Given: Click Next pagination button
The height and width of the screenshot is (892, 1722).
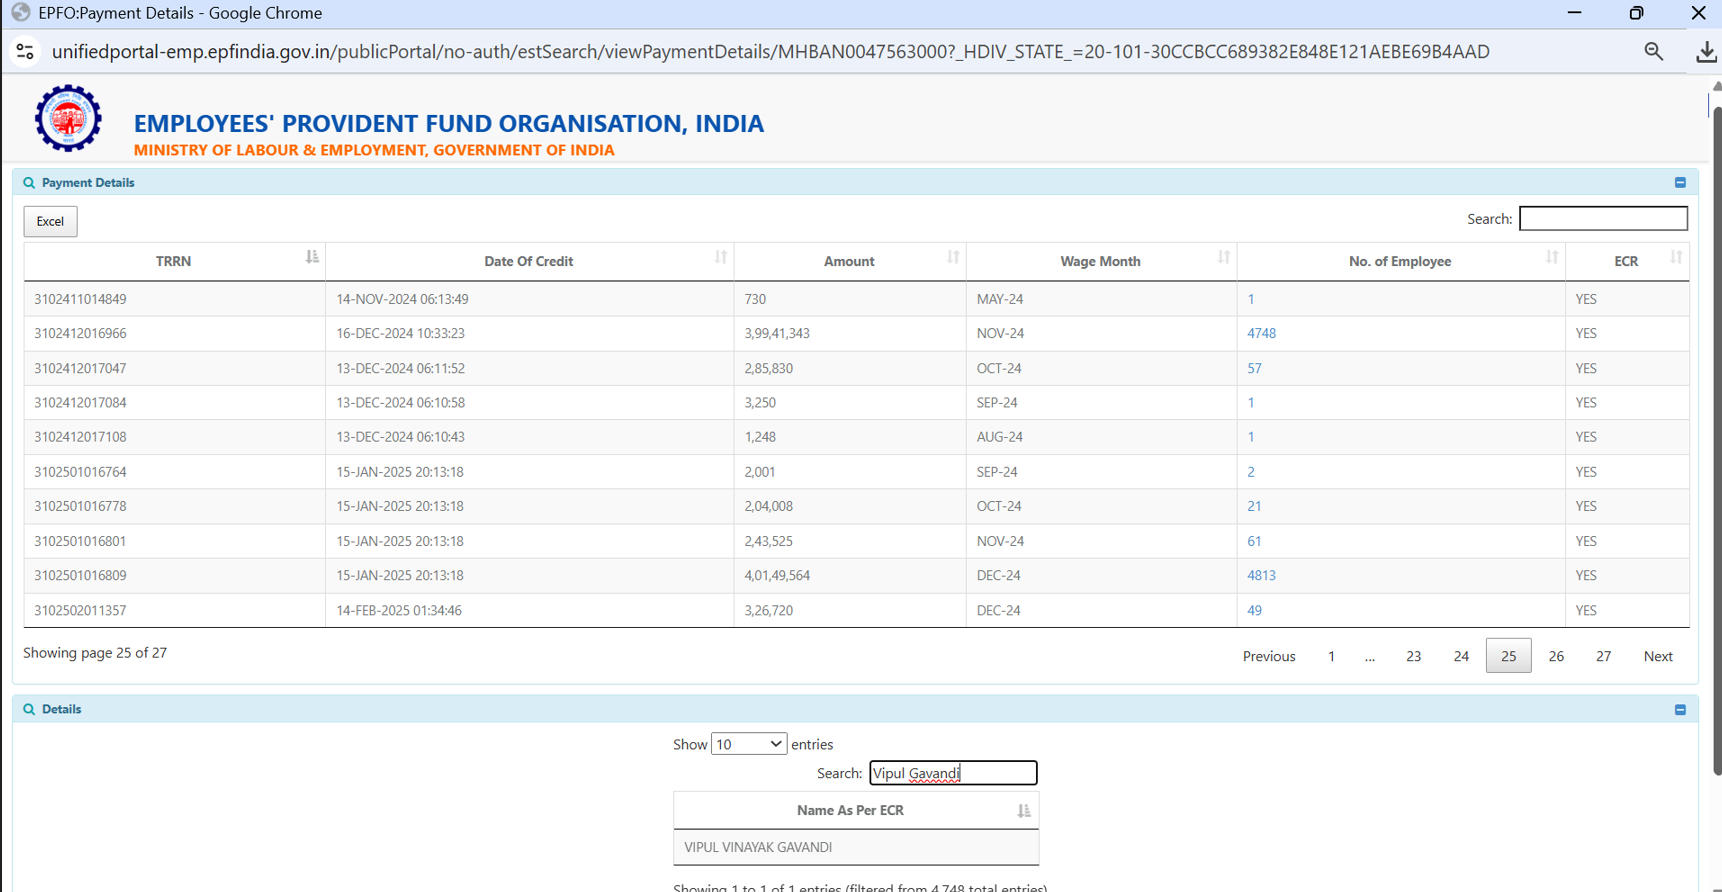Looking at the screenshot, I should click(1657, 656).
